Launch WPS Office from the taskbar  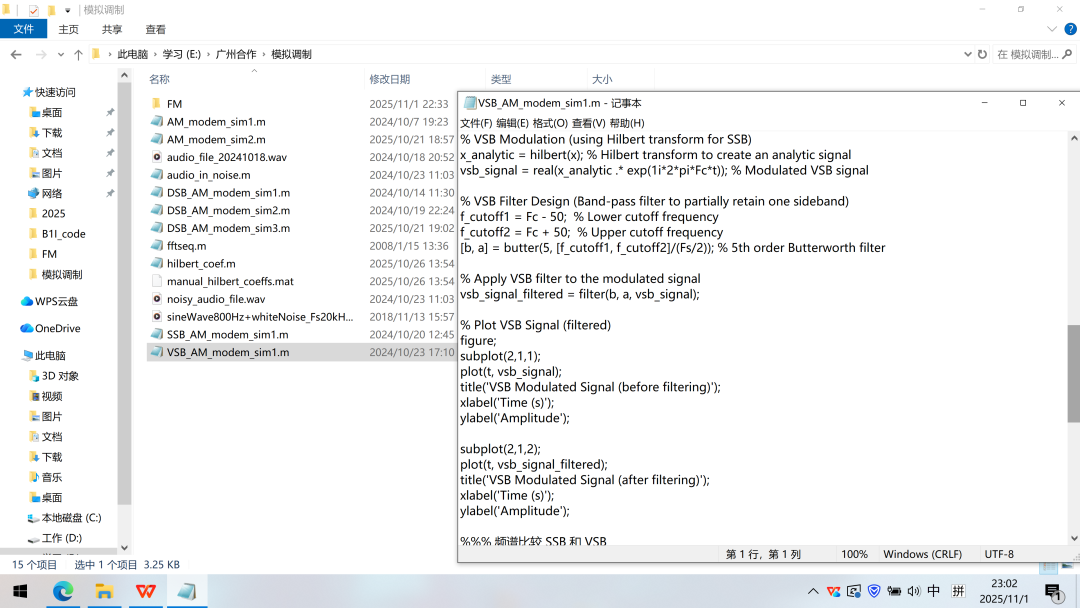pyautogui.click(x=146, y=592)
